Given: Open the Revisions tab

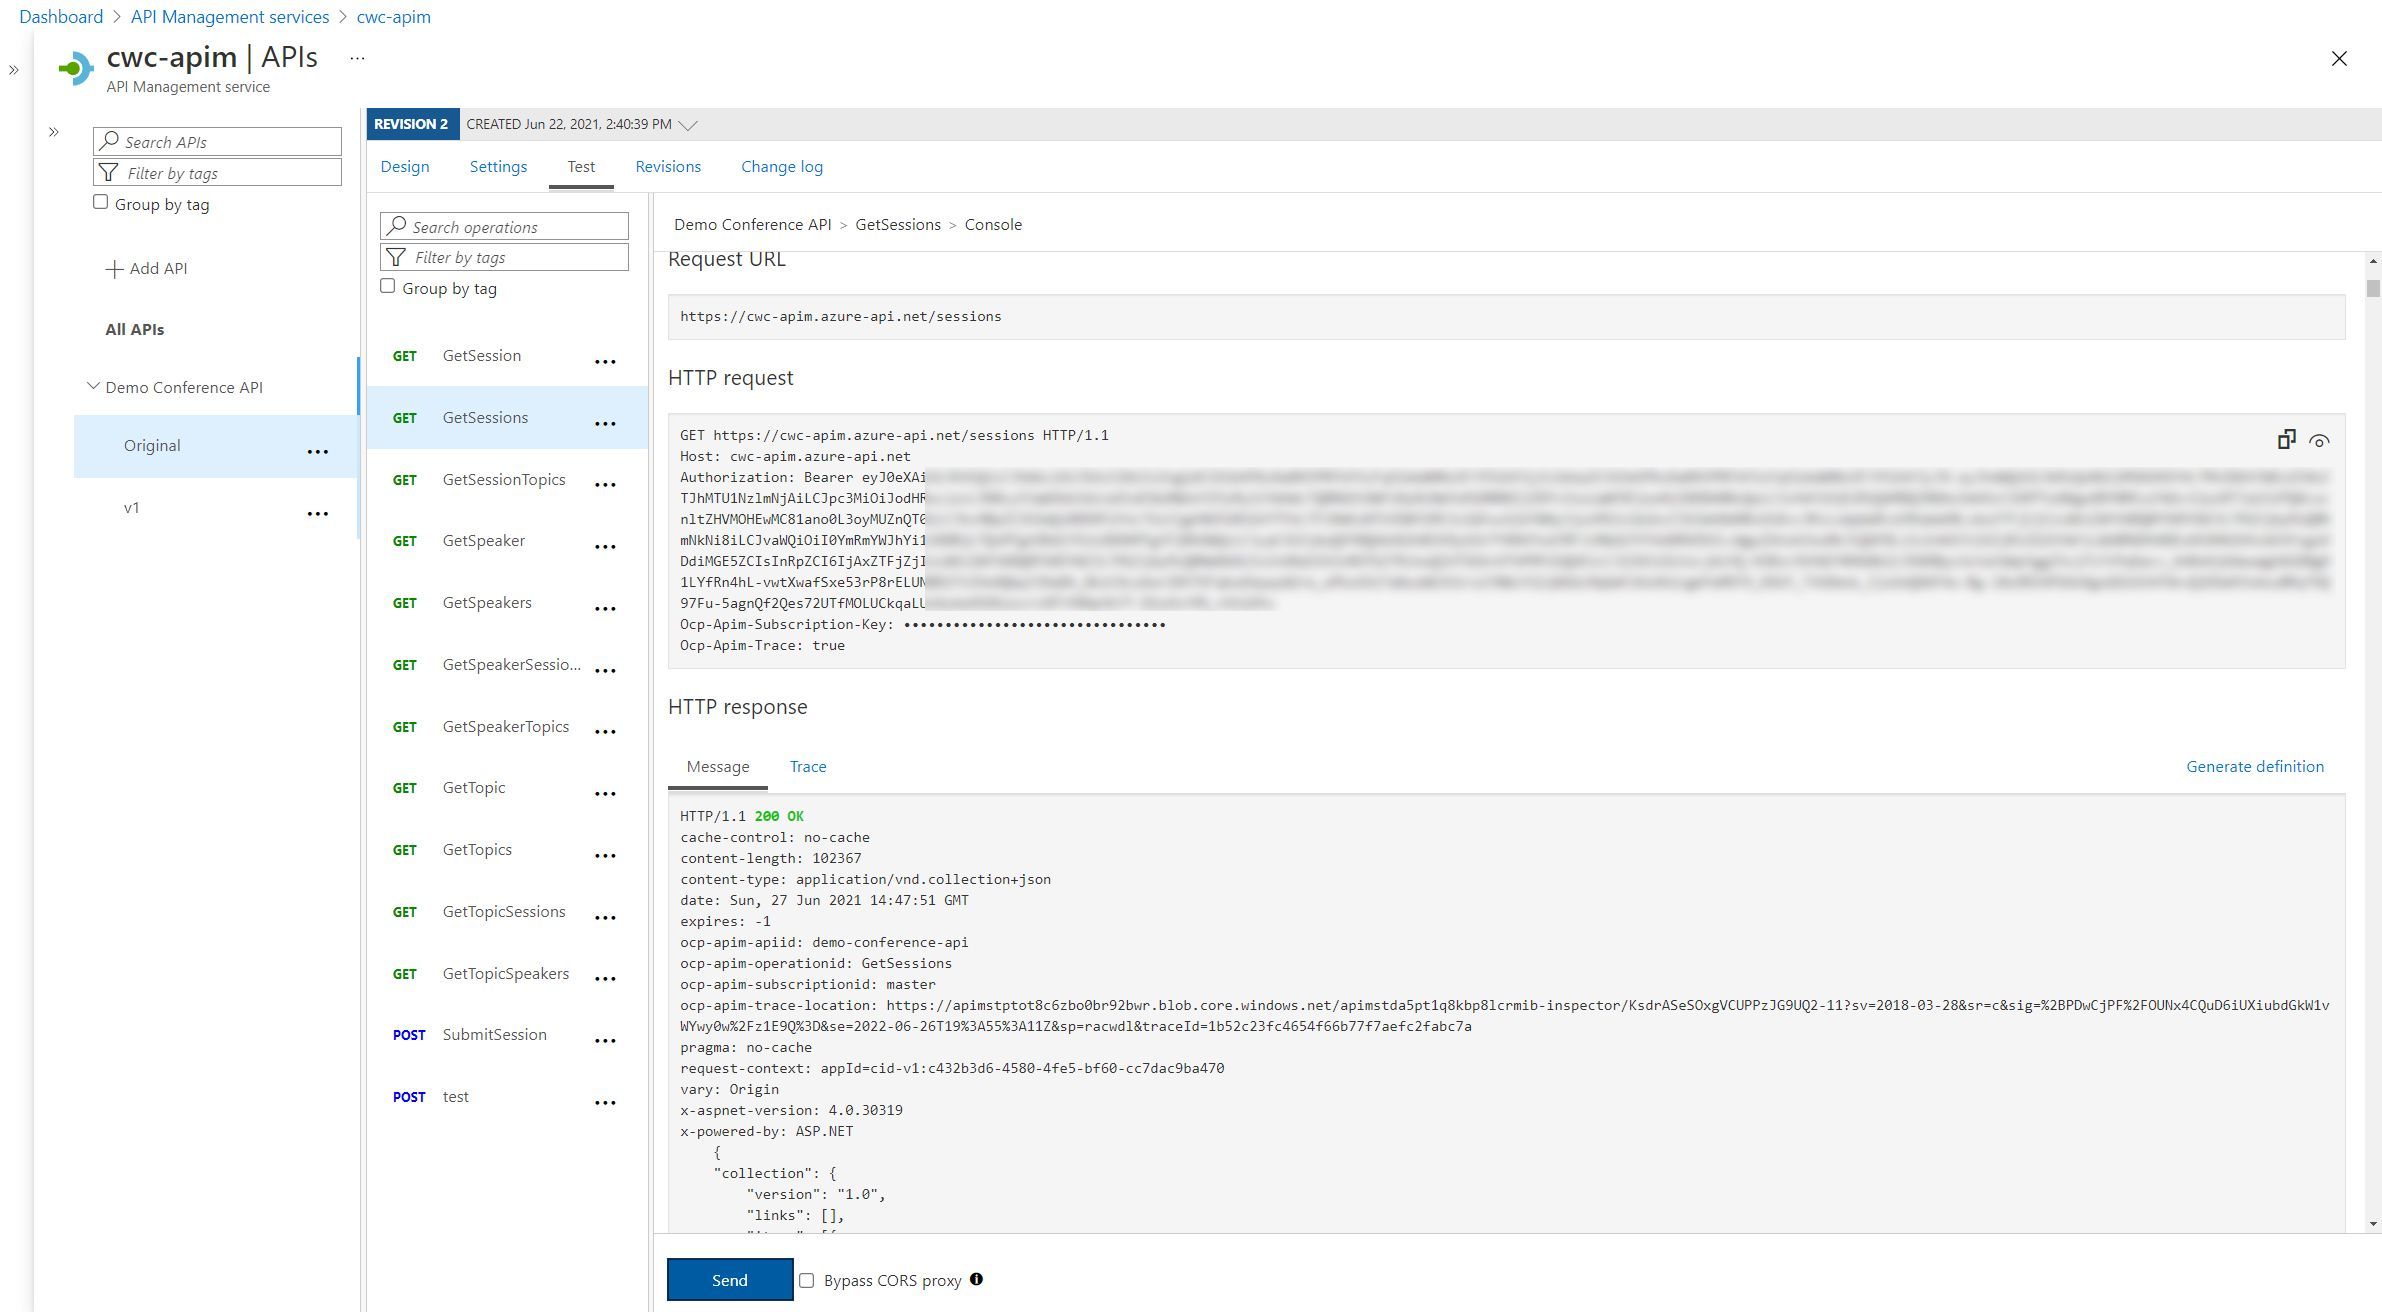Looking at the screenshot, I should 668,167.
